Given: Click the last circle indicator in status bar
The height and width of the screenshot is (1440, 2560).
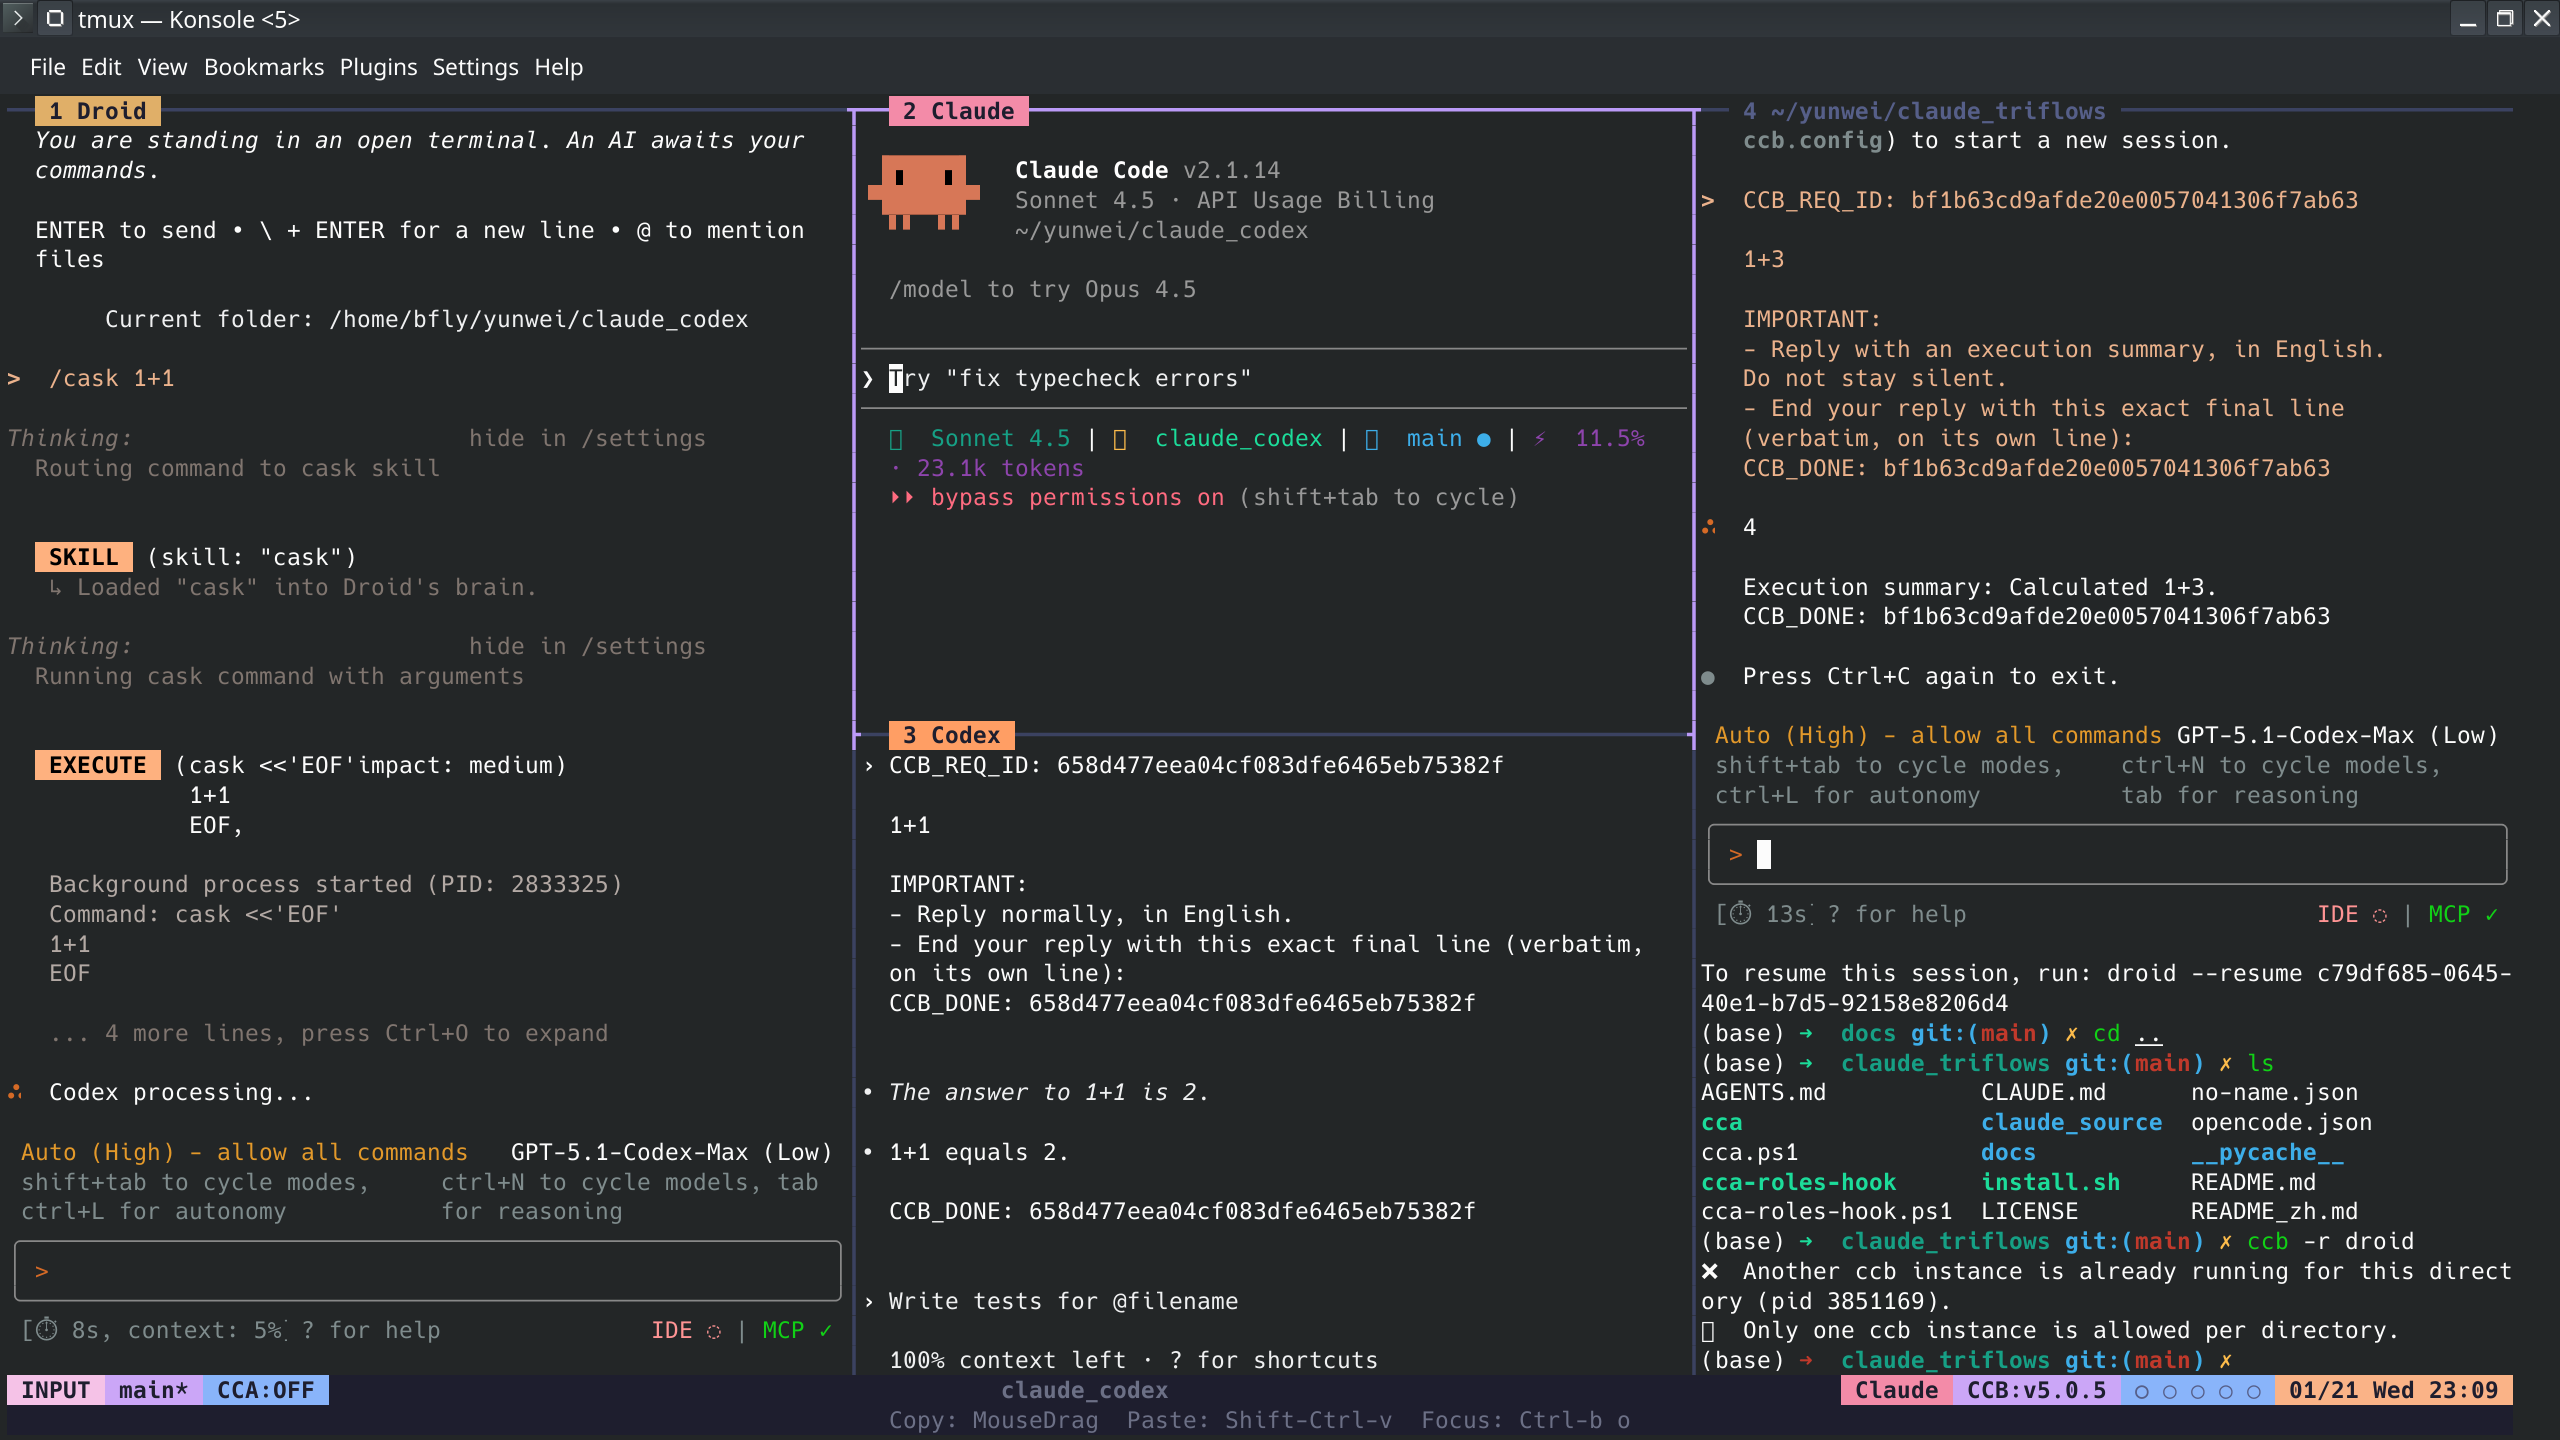Looking at the screenshot, I should pos(2253,1391).
